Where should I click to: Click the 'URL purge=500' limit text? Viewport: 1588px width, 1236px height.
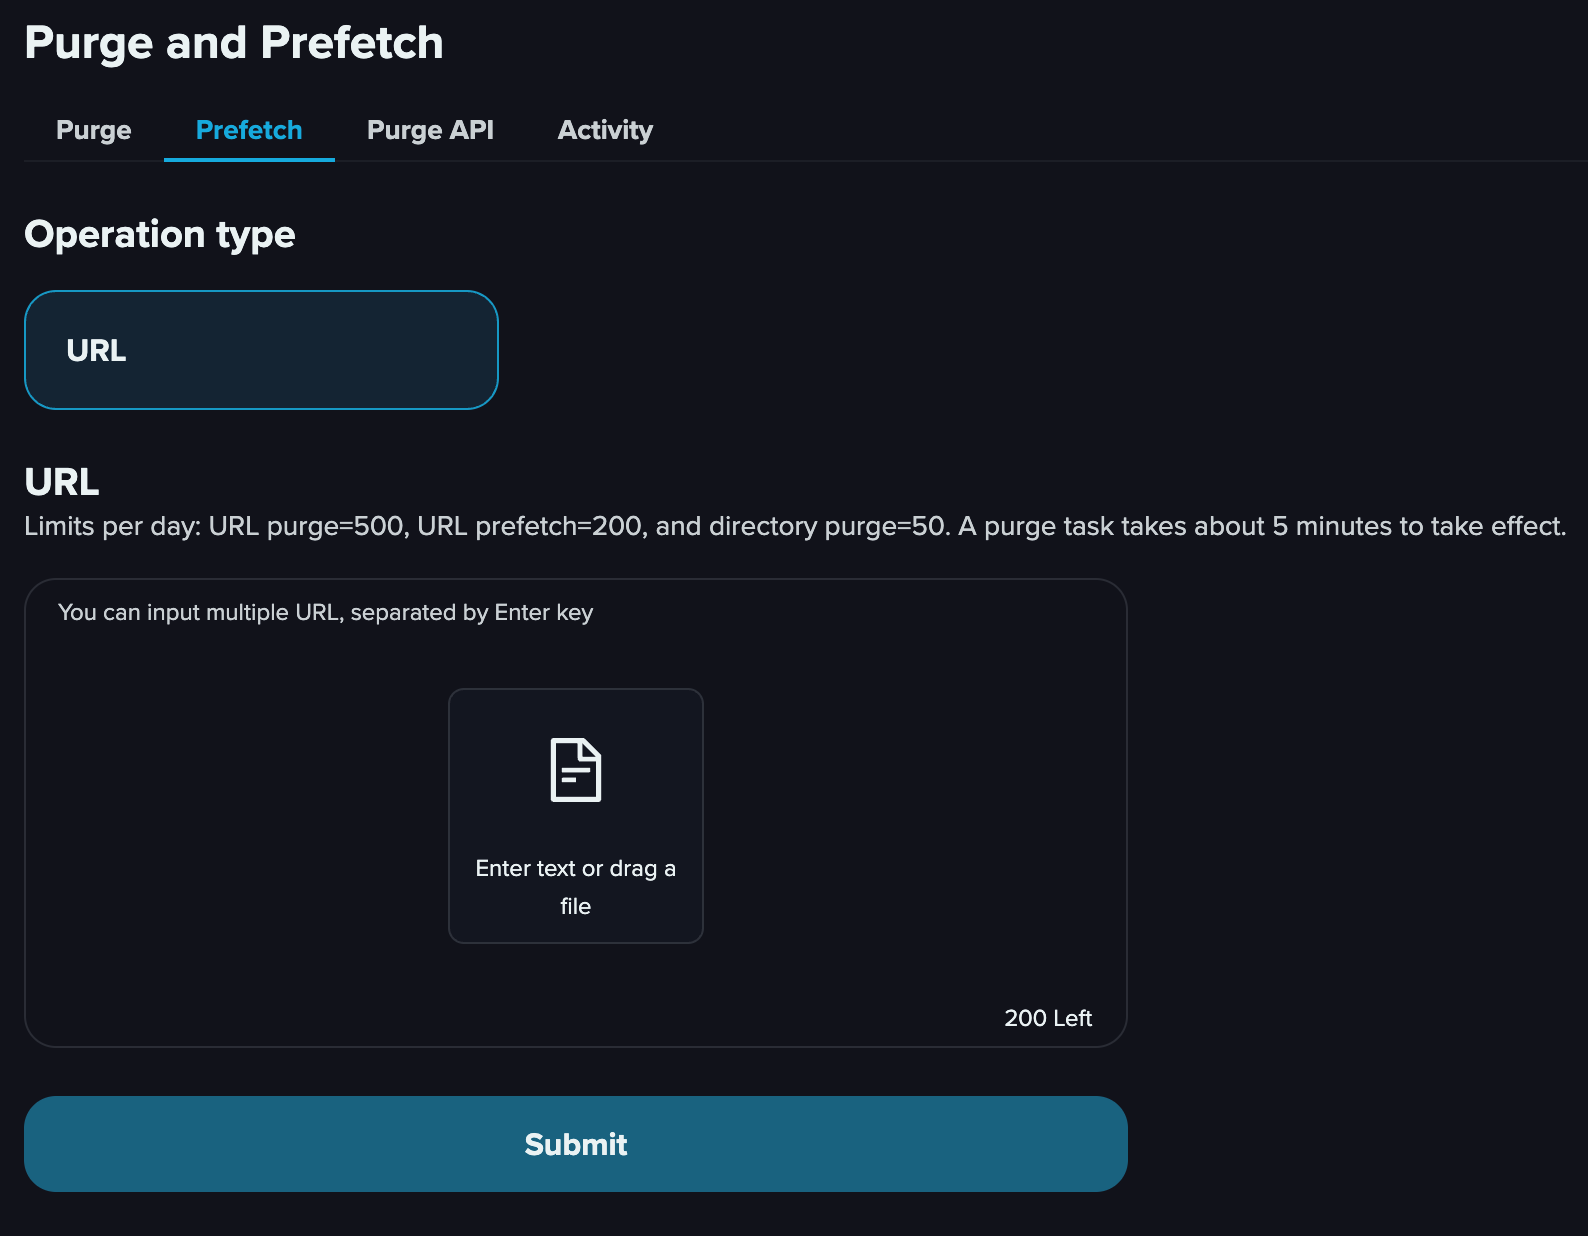click(306, 526)
